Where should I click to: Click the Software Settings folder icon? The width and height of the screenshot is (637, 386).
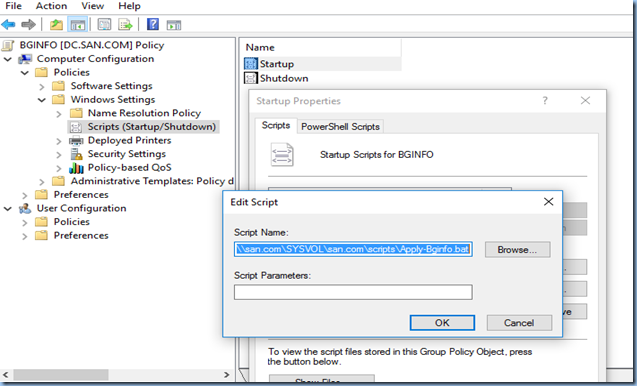click(x=58, y=86)
